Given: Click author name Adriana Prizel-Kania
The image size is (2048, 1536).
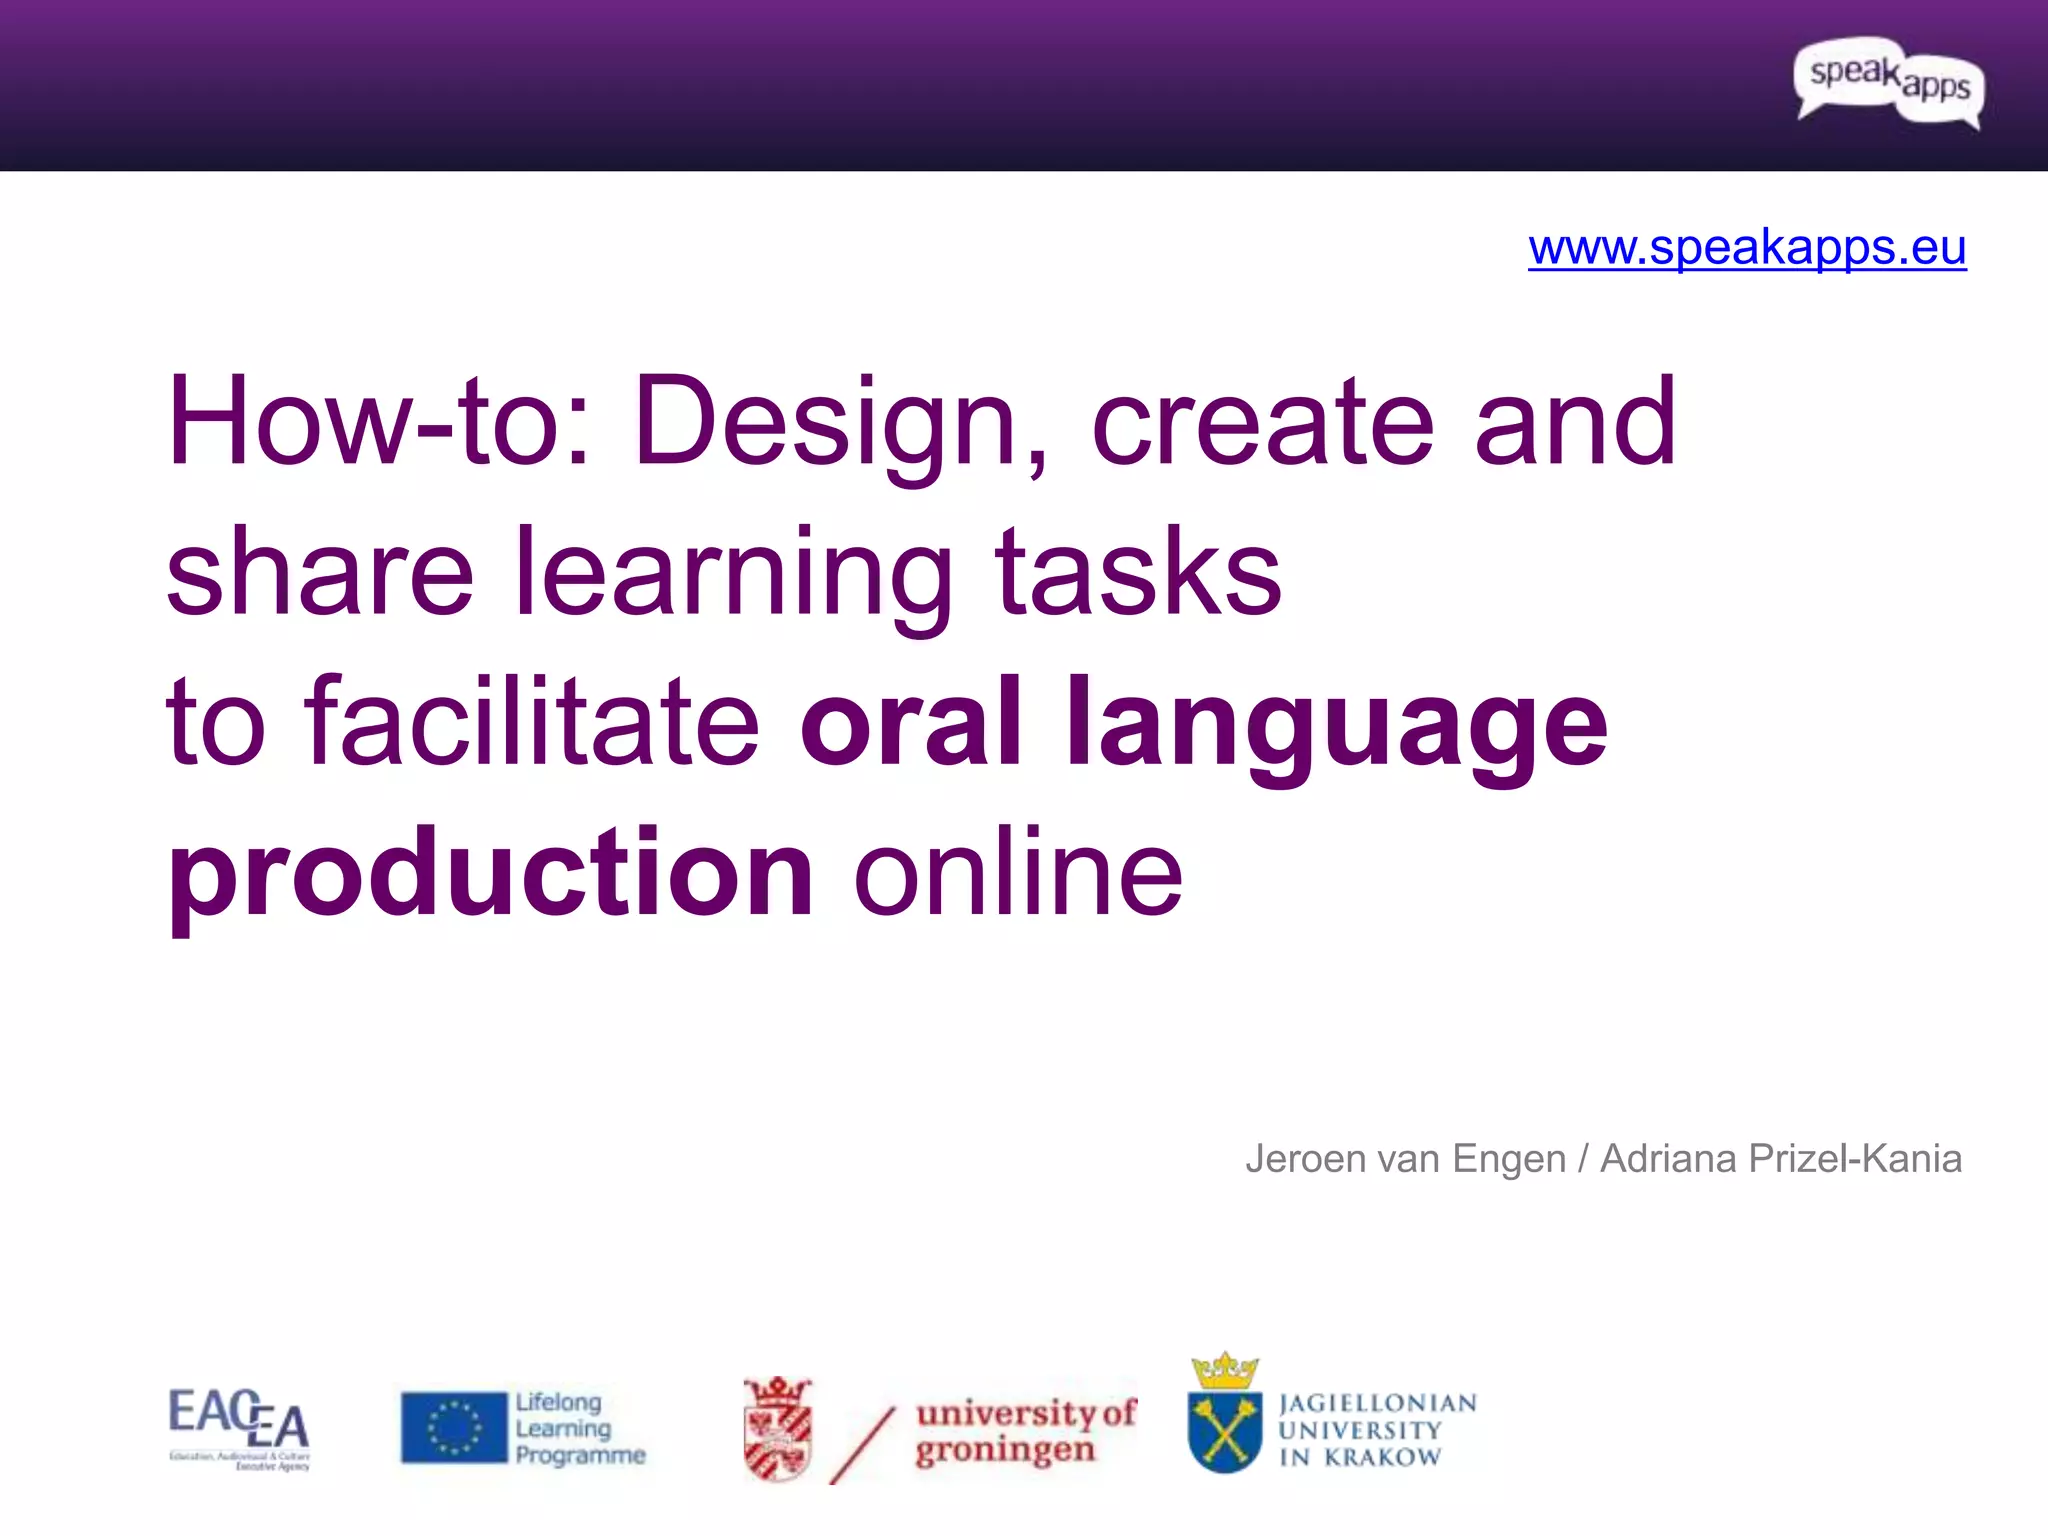Looking at the screenshot, I should click(1780, 1159).
